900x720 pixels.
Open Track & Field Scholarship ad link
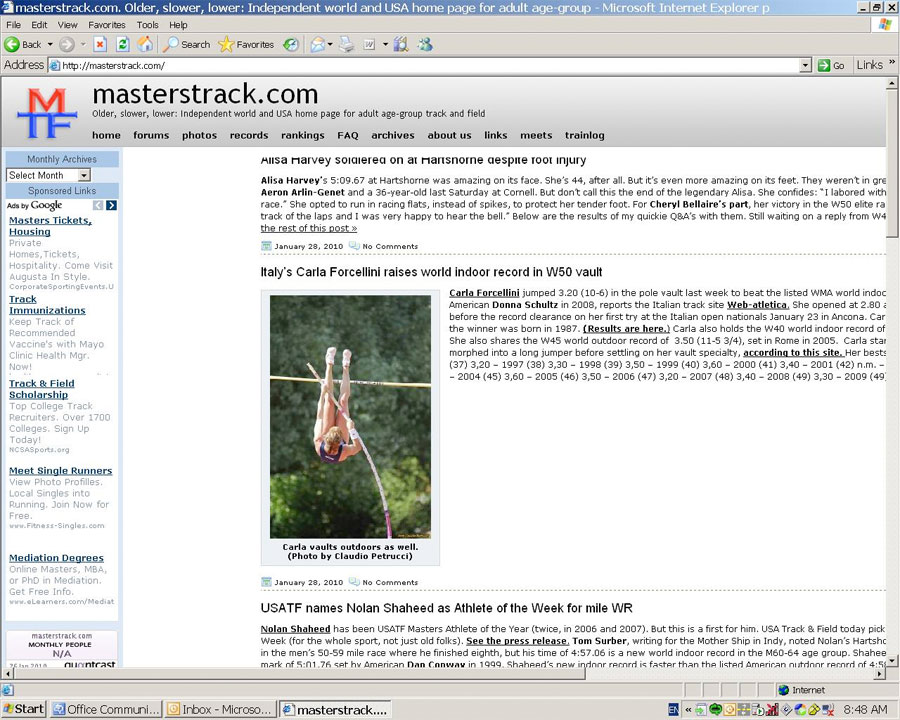41,389
